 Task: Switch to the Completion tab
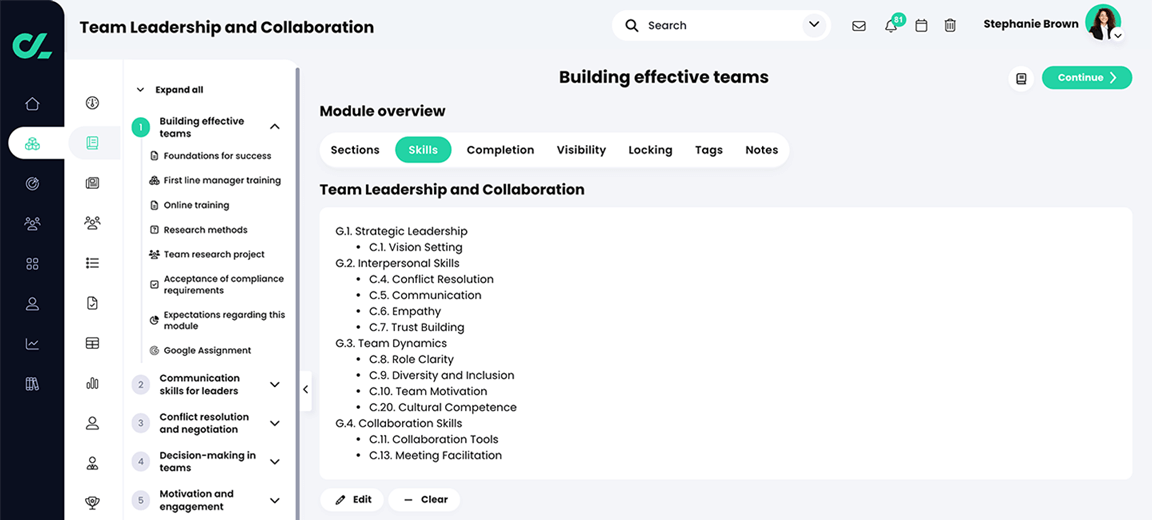pos(500,150)
